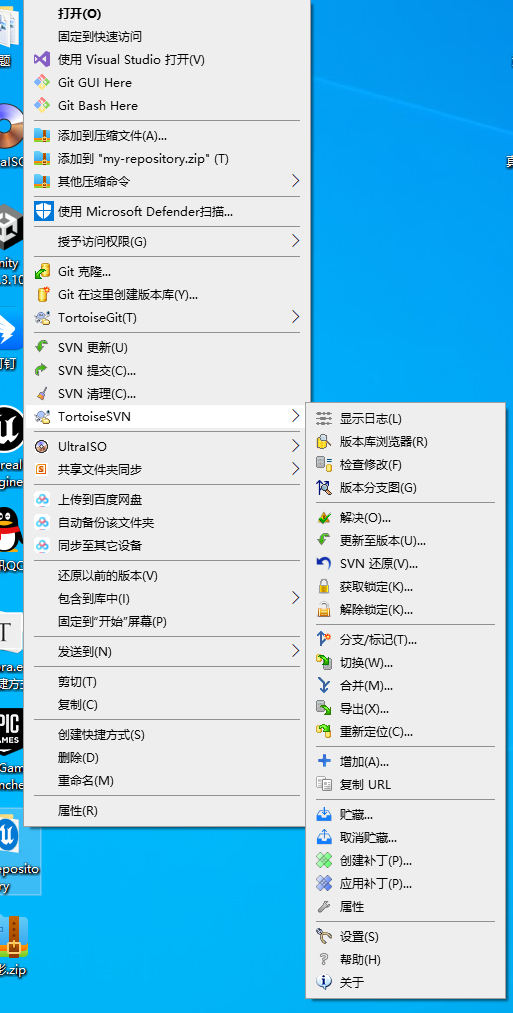Click the TortoiseSVN 属性 wrench icon
Viewport: 513px width, 1013px height.
[323, 907]
